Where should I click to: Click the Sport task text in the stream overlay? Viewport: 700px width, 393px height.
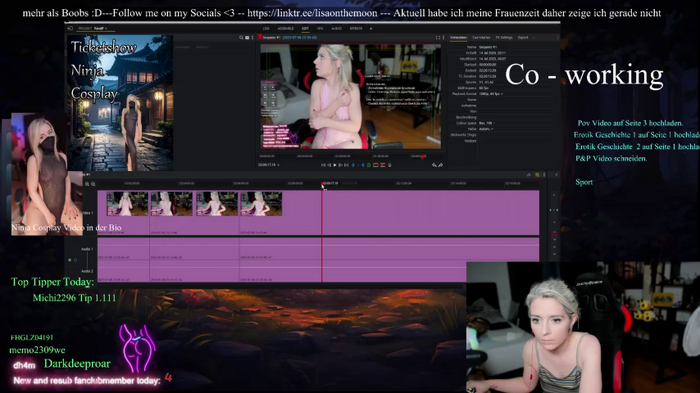pyautogui.click(x=584, y=182)
